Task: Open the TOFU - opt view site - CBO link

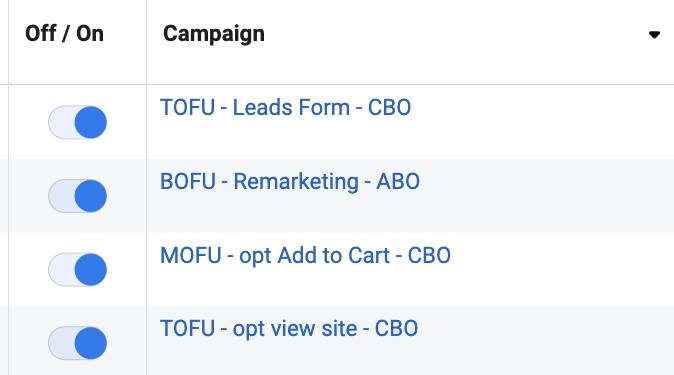Action: coord(289,329)
